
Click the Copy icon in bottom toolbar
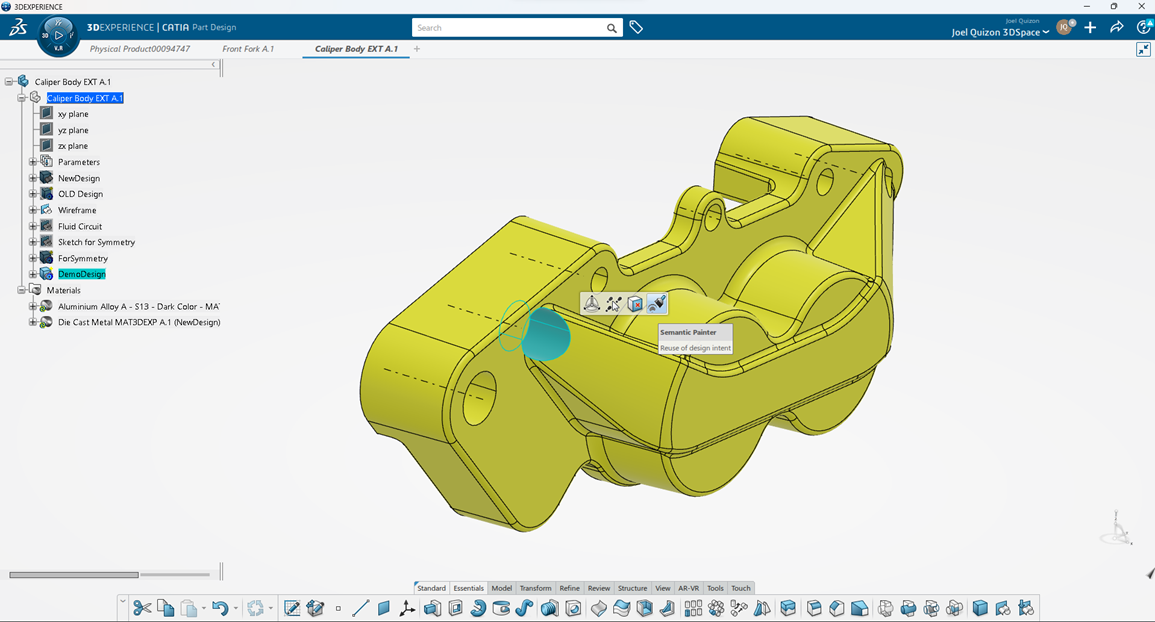[165, 608]
